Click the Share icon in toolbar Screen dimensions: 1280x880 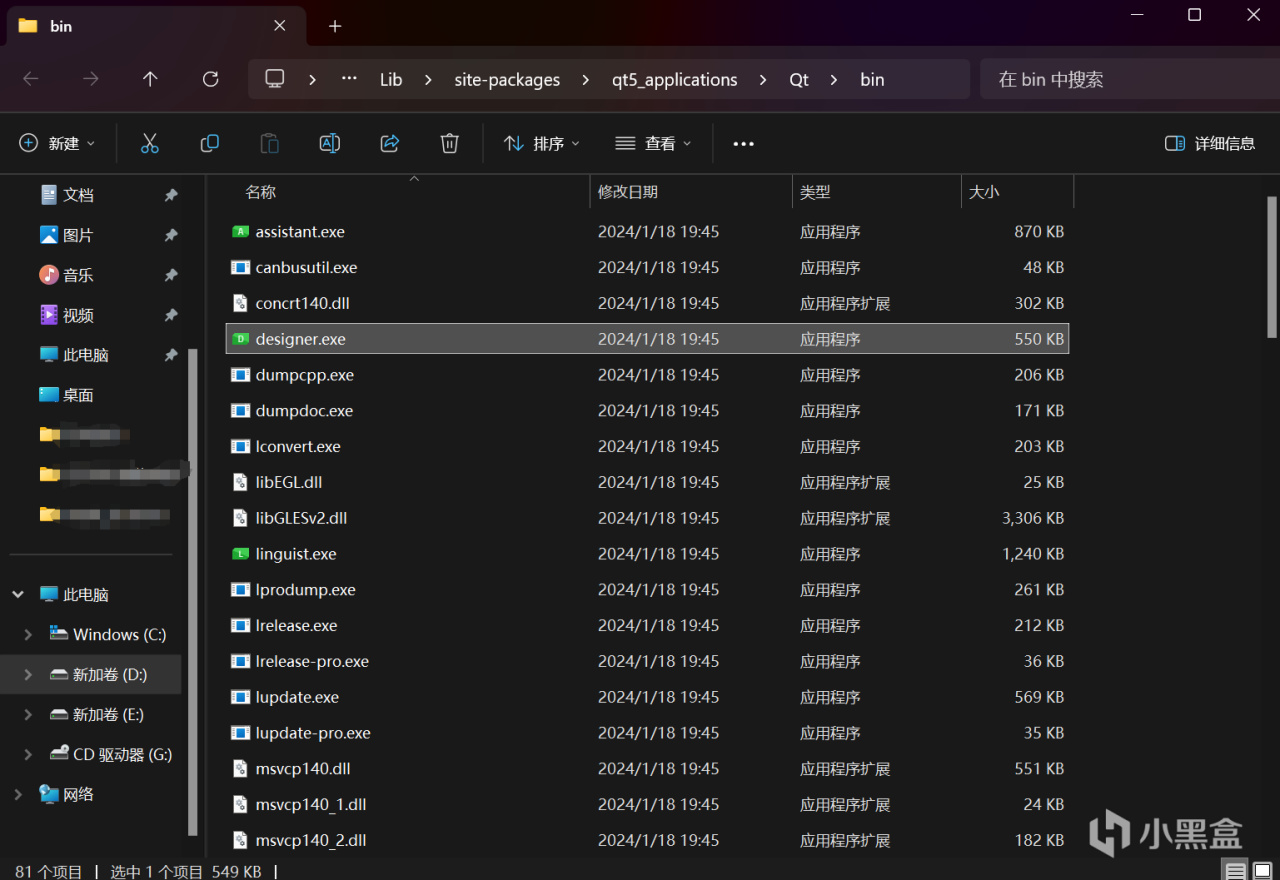[390, 143]
